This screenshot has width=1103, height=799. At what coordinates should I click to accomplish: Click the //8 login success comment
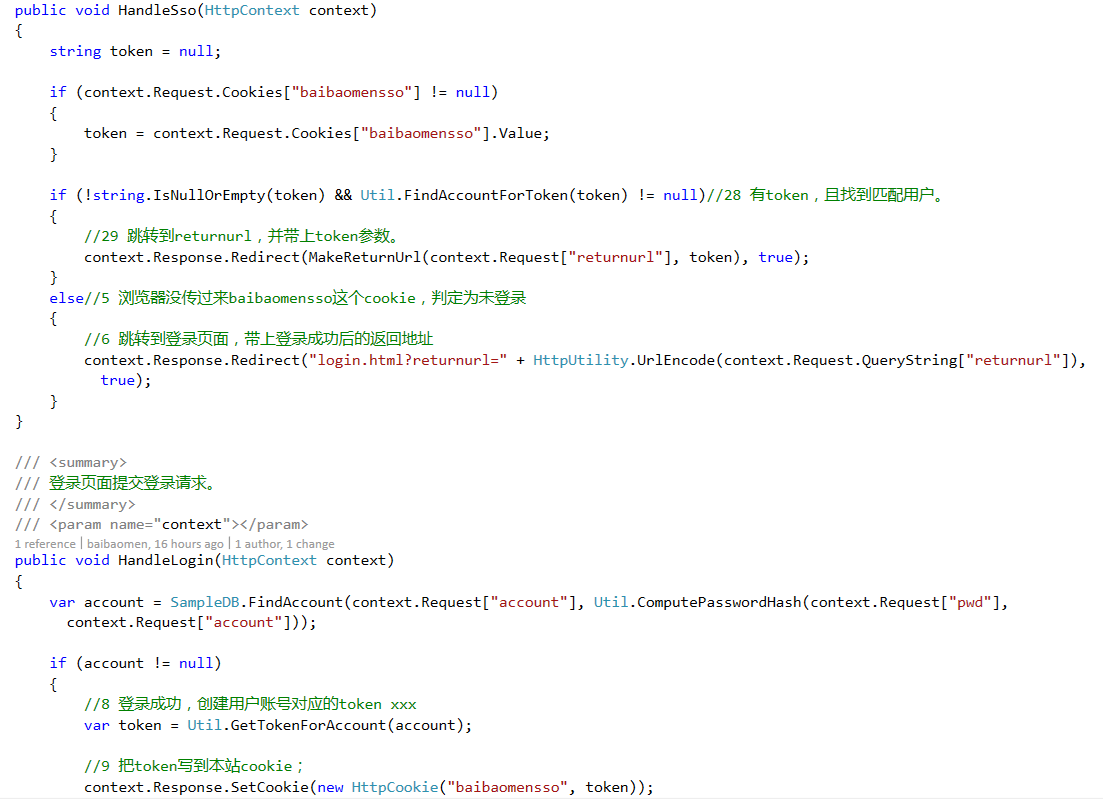point(250,705)
